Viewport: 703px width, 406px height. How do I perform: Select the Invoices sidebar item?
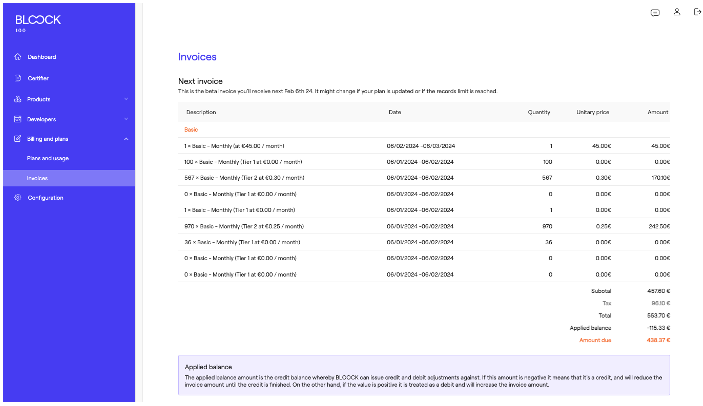[x=38, y=178]
